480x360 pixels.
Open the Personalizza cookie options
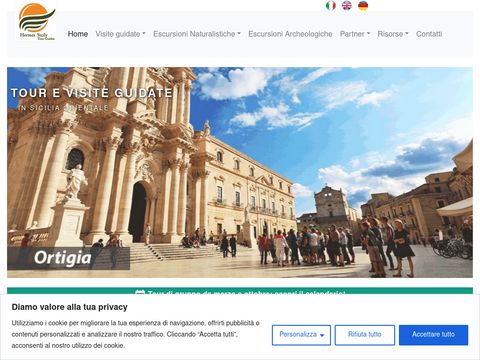click(301, 335)
